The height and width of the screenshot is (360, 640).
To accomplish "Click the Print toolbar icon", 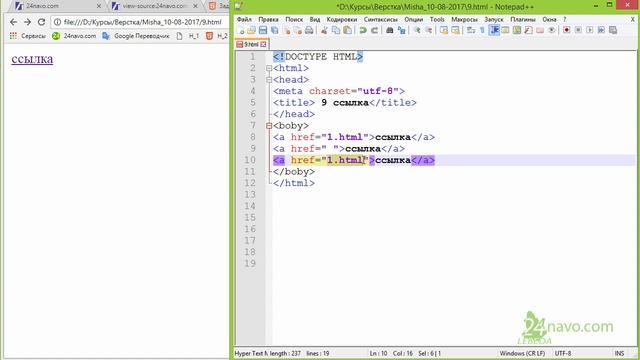I will 309,30.
